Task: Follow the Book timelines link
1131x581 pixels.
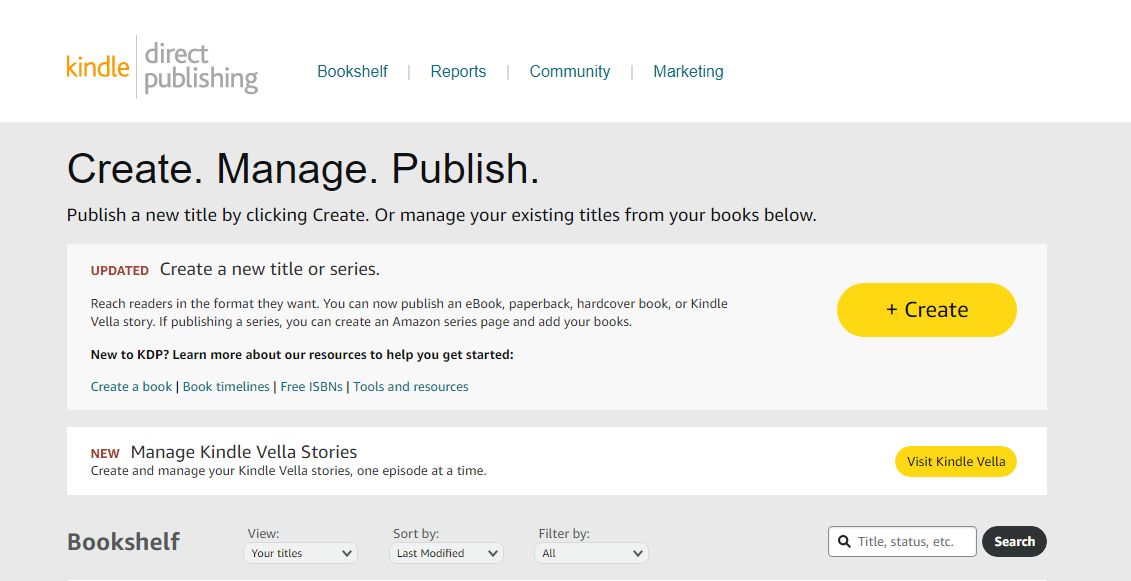Action: [226, 387]
